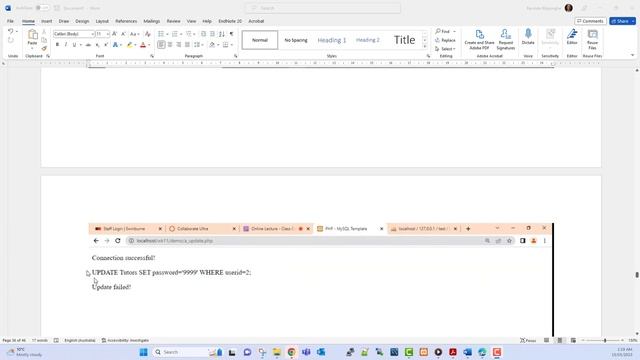The height and width of the screenshot is (360, 640).
Task: Apply the Heading 1 style
Action: (331, 40)
